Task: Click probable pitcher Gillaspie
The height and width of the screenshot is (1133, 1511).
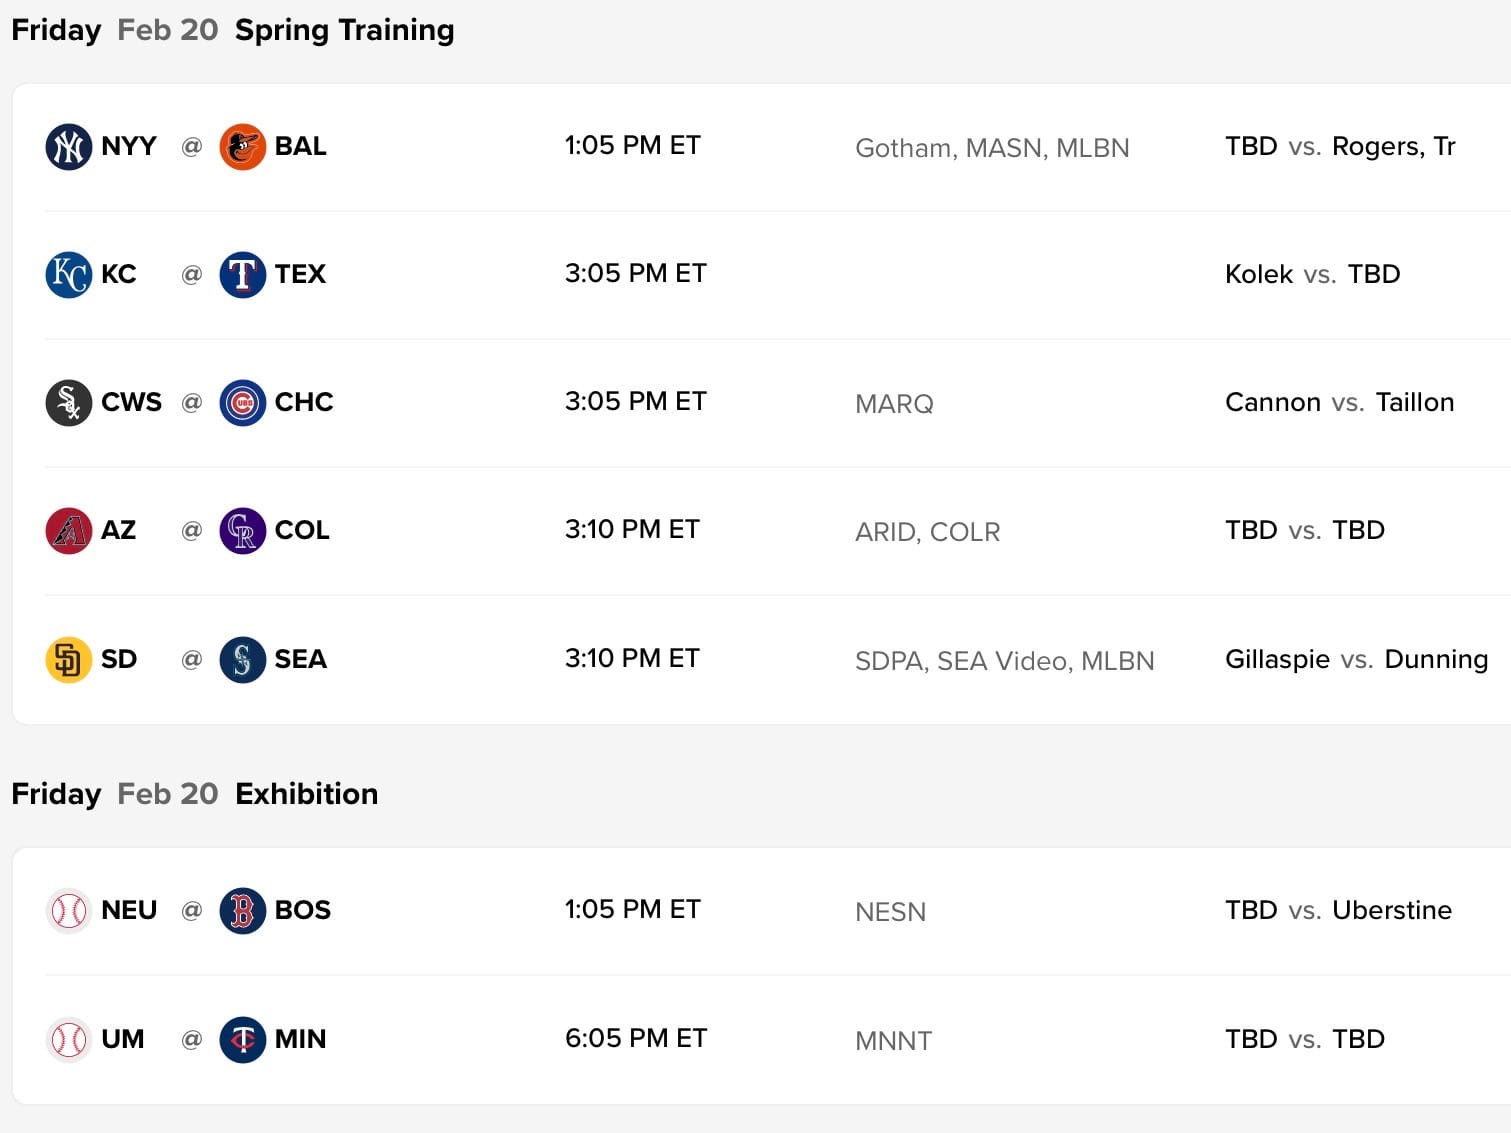Action: click(x=1277, y=659)
